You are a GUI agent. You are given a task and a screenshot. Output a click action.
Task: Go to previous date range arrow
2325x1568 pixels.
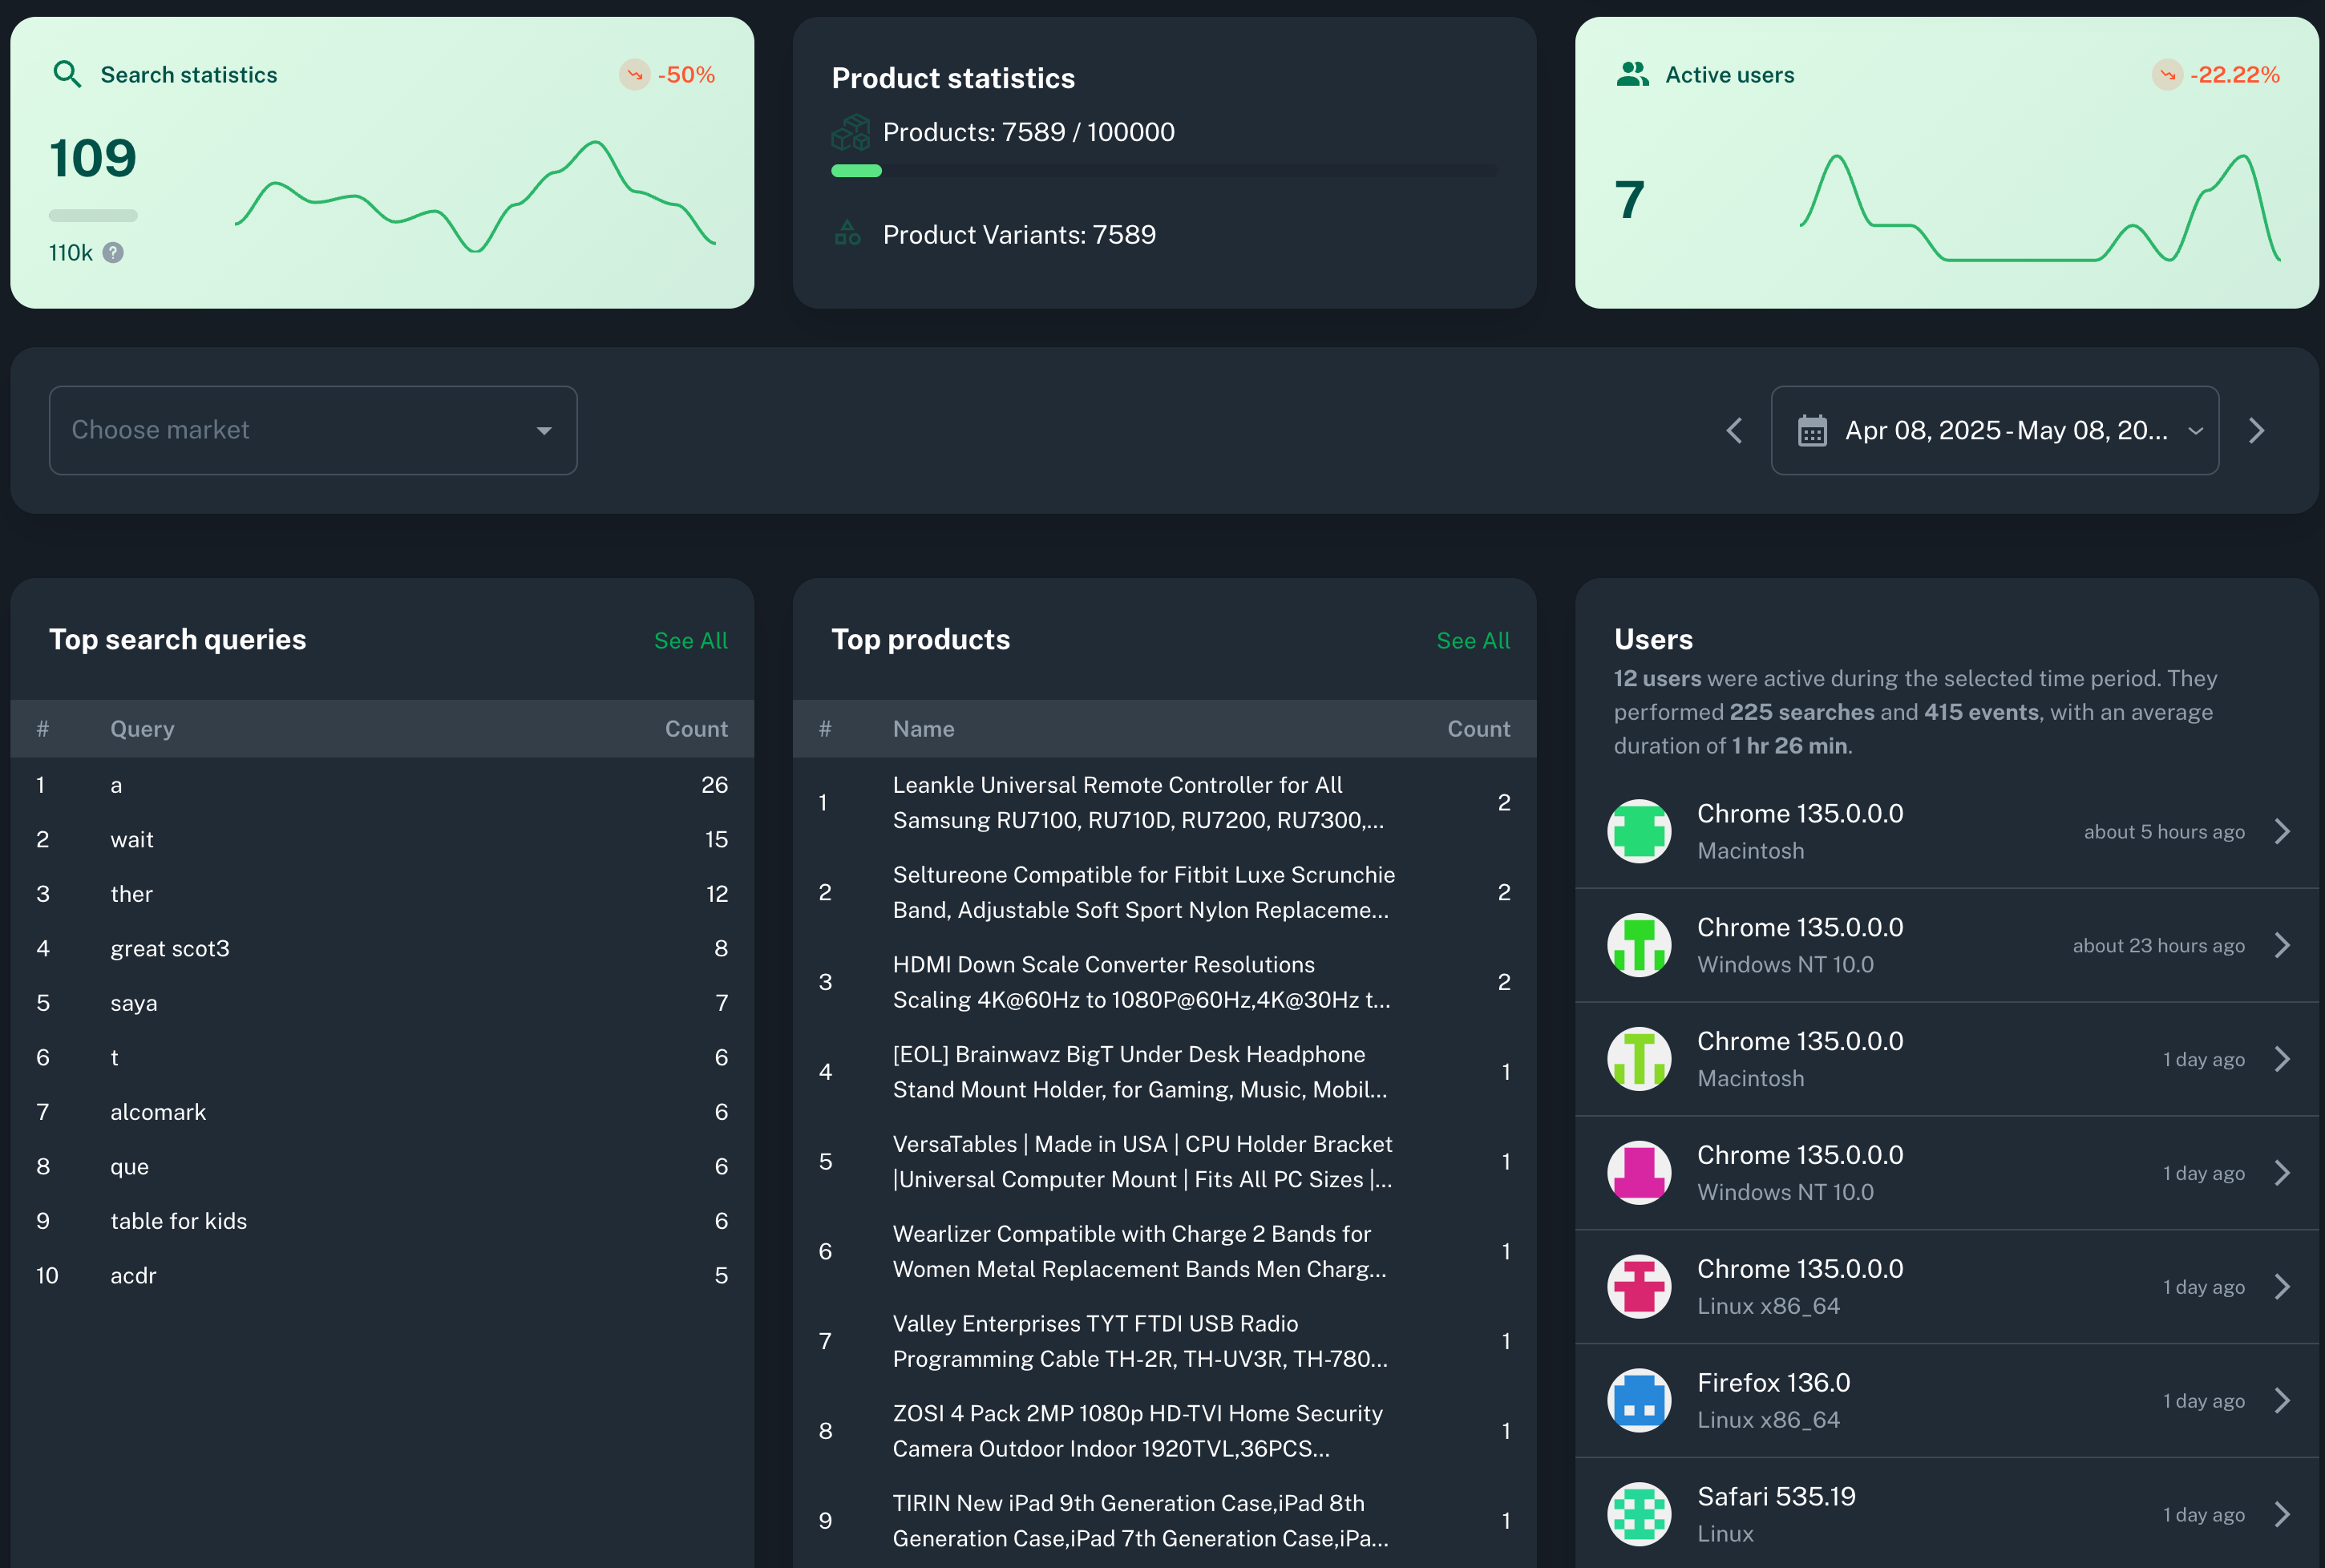pyautogui.click(x=1735, y=431)
